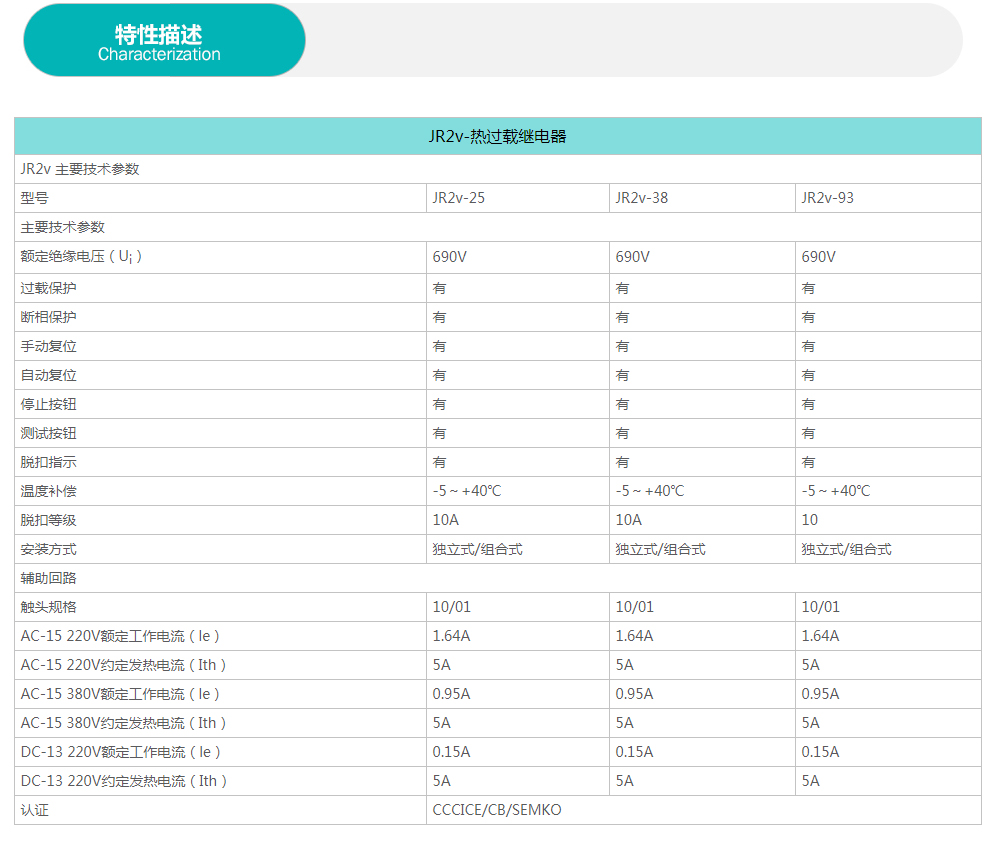Image resolution: width=990 pixels, height=863 pixels.
Task: Click the 特性描述 Characterization header badge
Action: pyautogui.click(x=164, y=40)
